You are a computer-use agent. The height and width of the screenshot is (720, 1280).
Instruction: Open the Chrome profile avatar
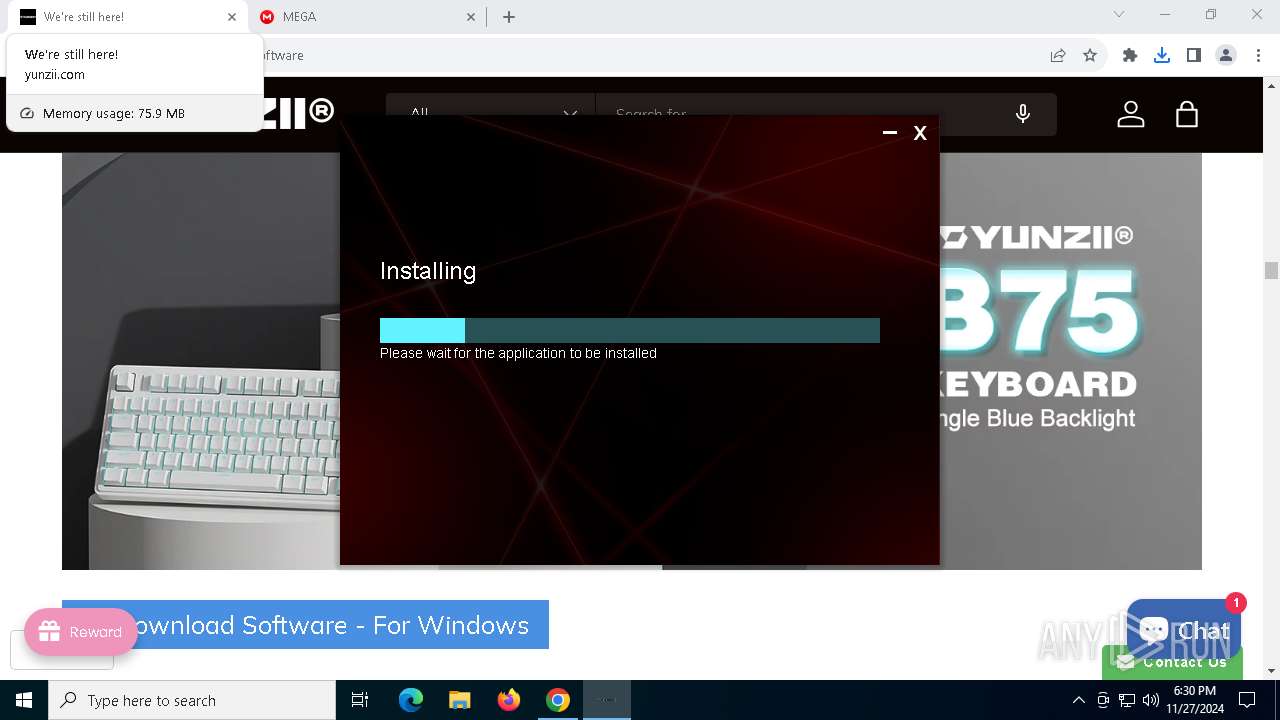[x=1226, y=56]
